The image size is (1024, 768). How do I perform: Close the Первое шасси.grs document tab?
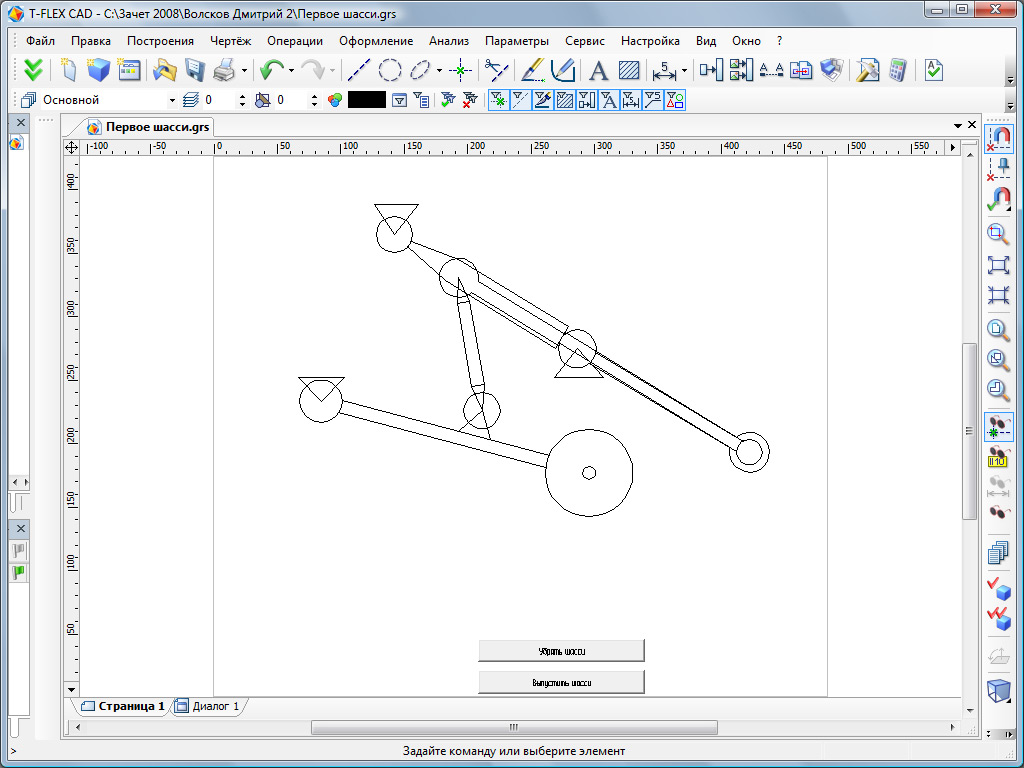click(972, 125)
